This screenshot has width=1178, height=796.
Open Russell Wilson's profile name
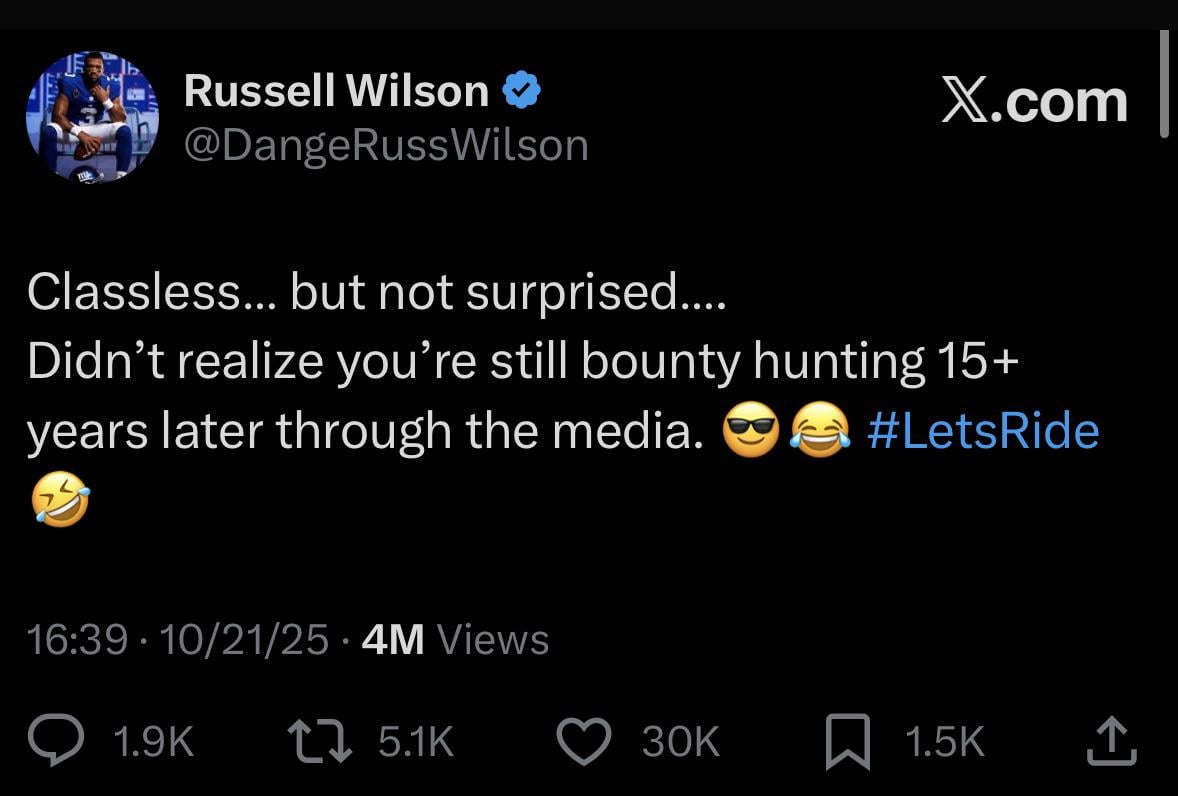tap(335, 88)
